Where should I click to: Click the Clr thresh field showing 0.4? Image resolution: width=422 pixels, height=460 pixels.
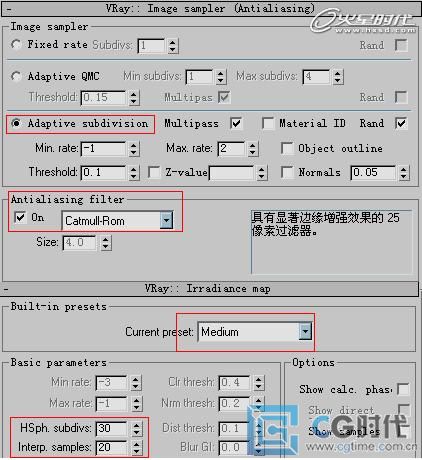pyautogui.click(x=234, y=383)
